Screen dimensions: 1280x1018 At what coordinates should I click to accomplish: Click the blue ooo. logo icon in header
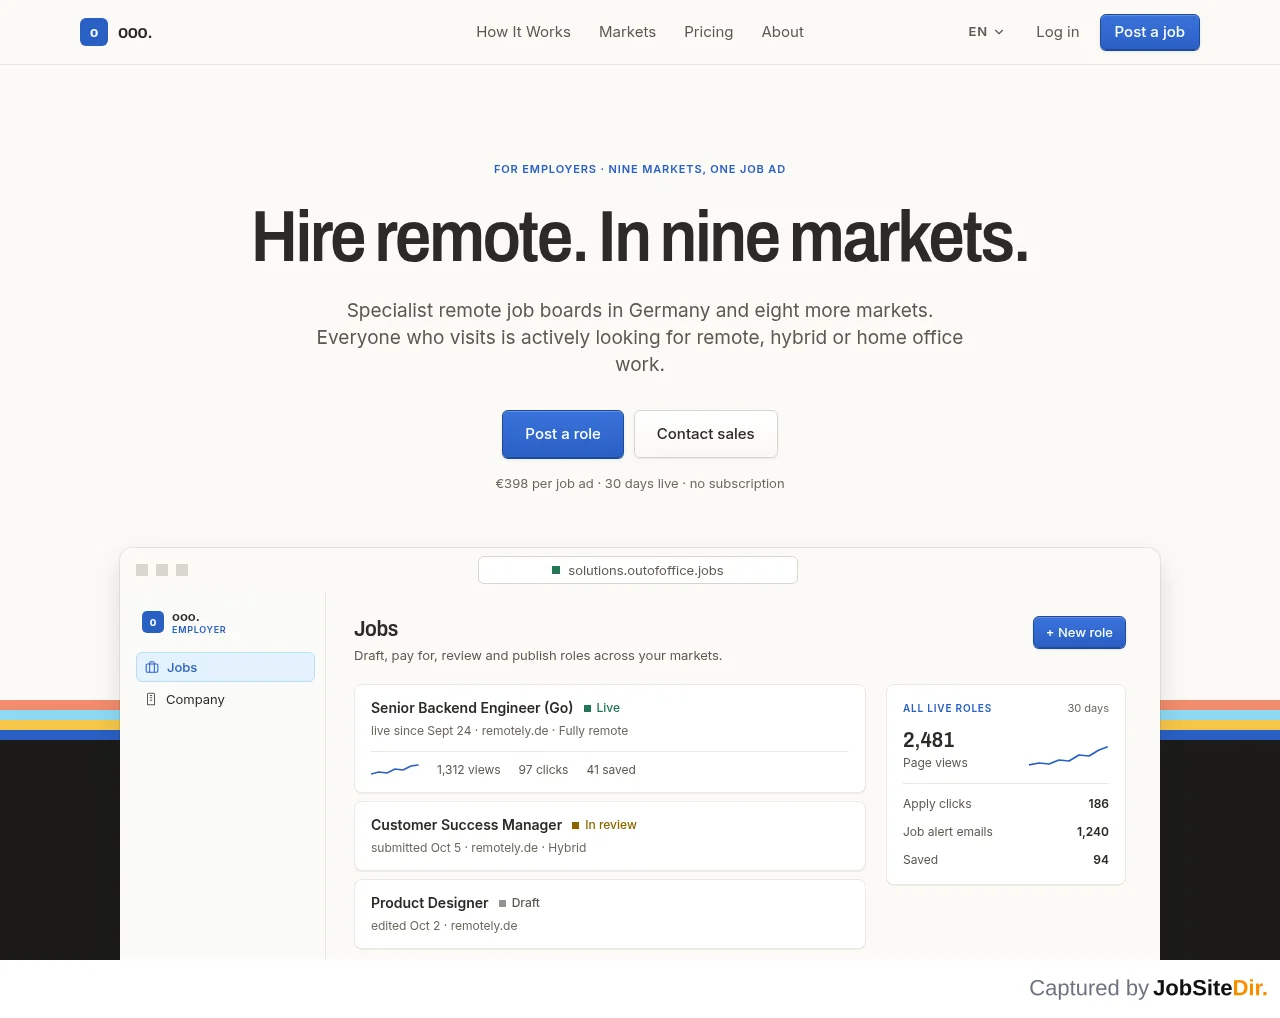pos(94,32)
